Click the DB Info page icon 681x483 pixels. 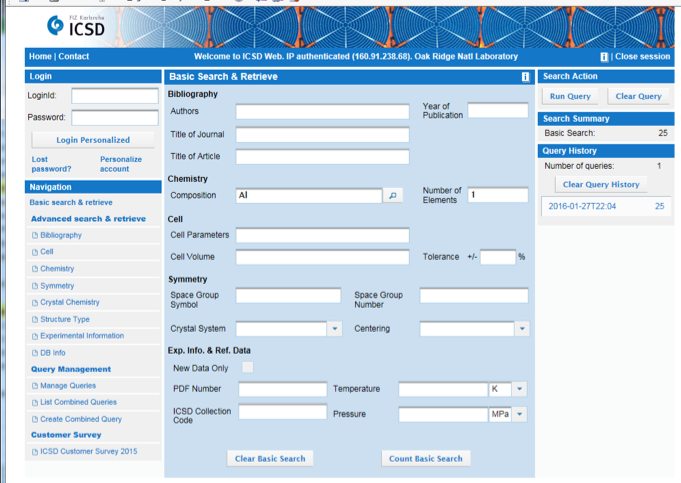[35, 353]
